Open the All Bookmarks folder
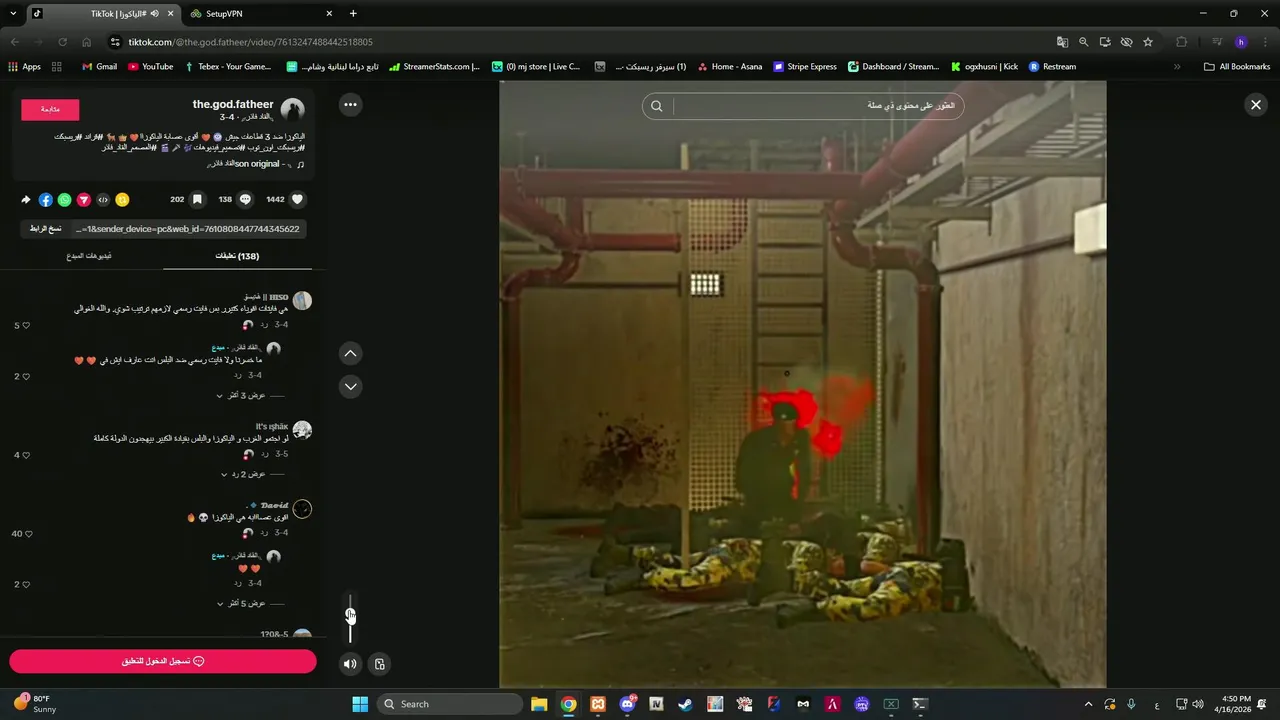The width and height of the screenshot is (1280, 720). 1237,67
